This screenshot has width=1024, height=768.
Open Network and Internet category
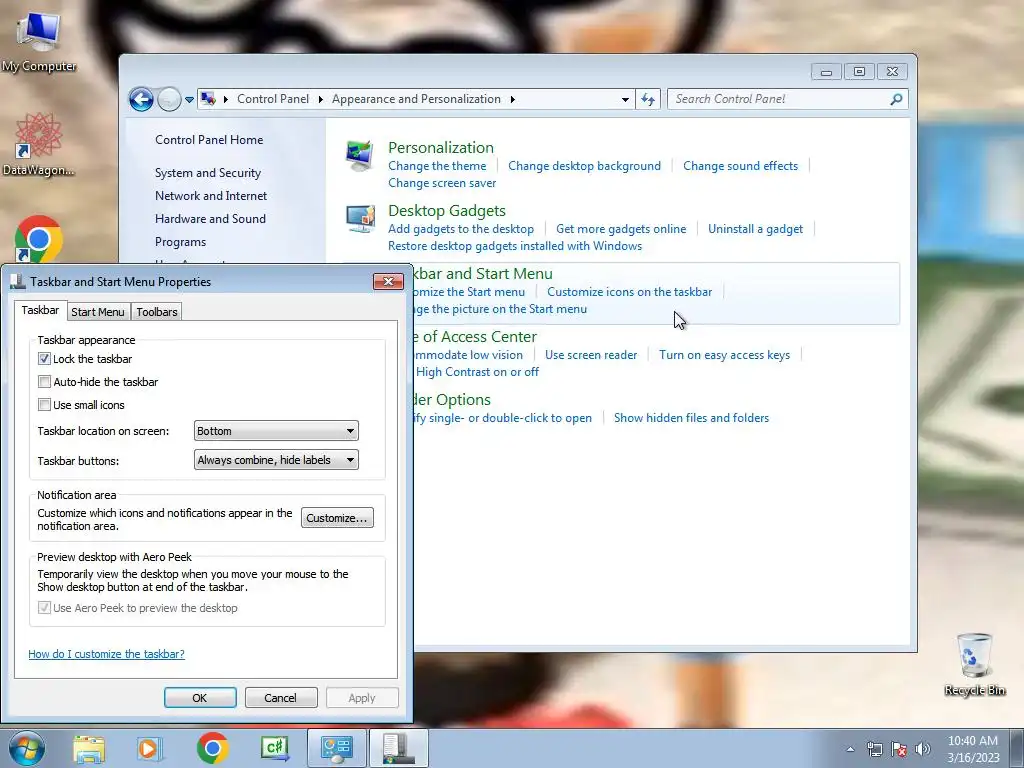point(211,196)
